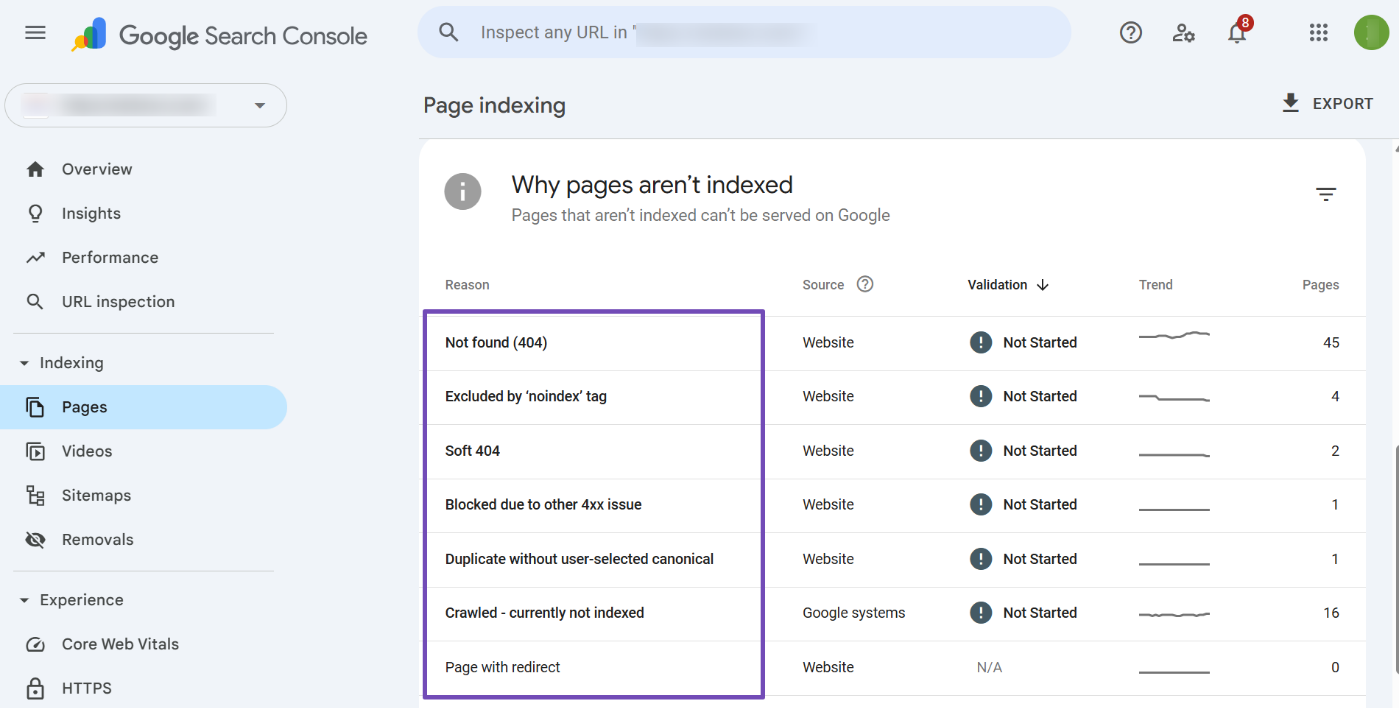Check notifications with 8 alerts
This screenshot has width=1399, height=708.
click(1237, 32)
